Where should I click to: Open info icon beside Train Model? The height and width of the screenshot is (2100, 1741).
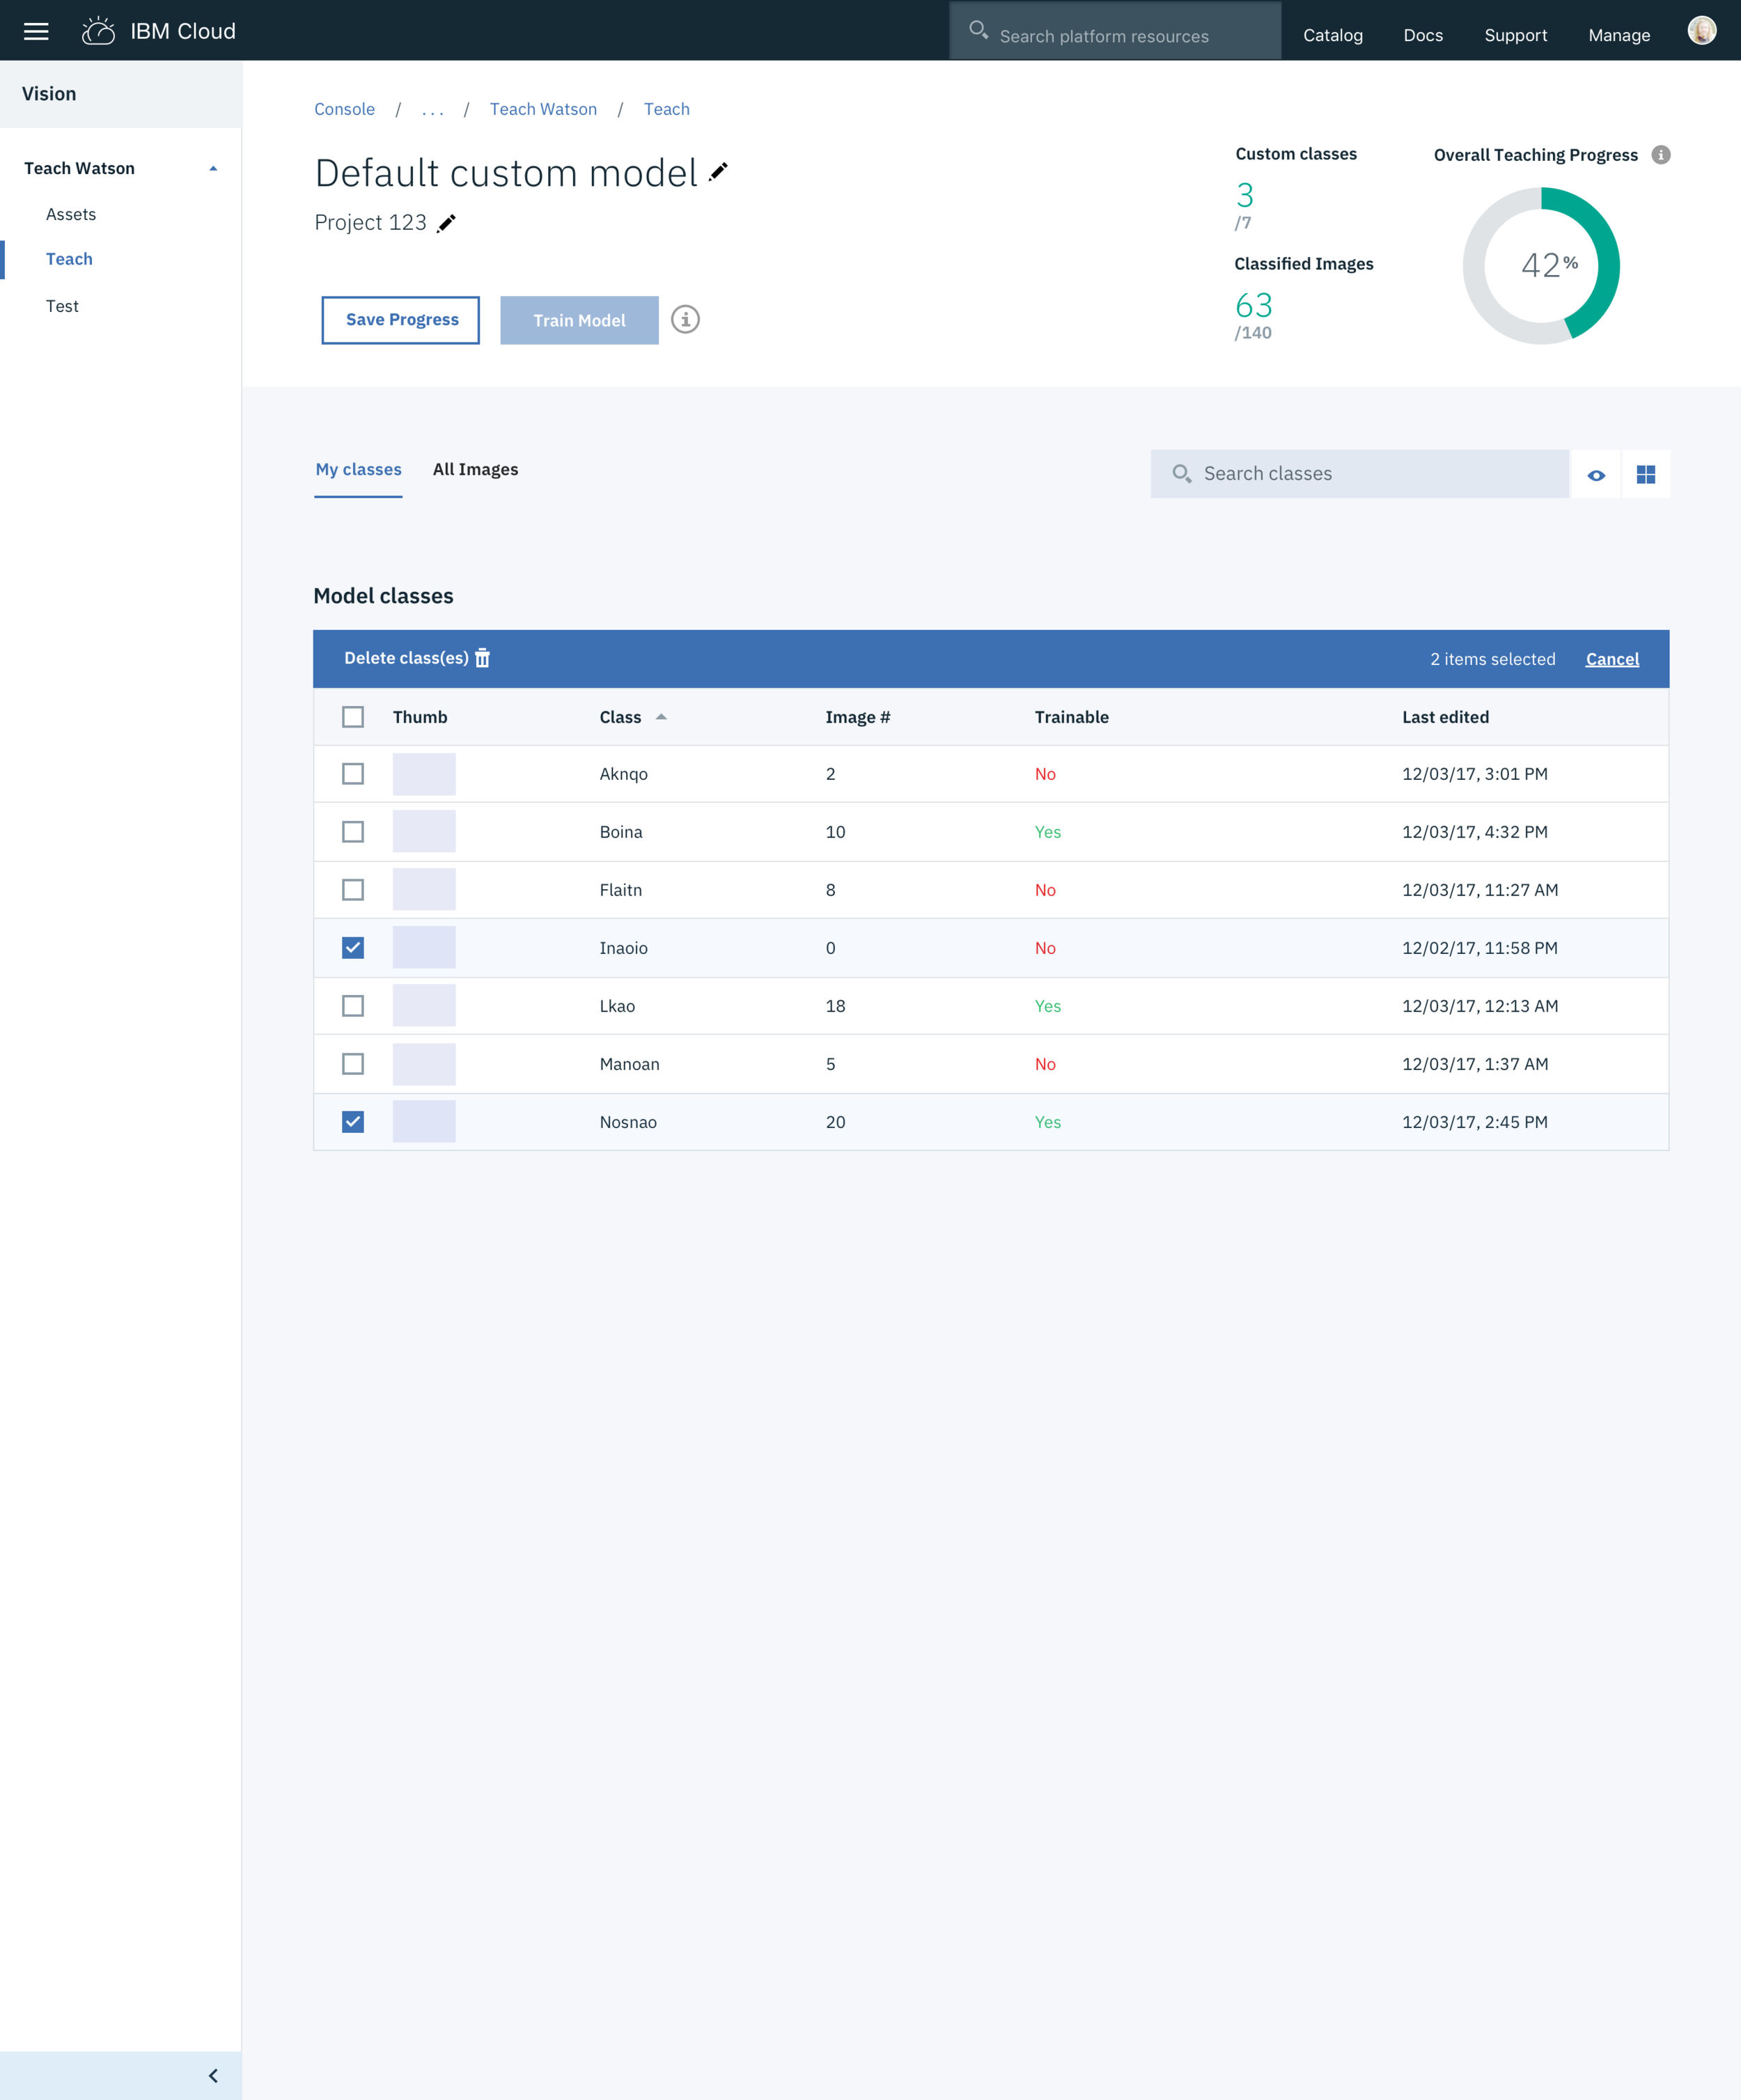click(685, 320)
